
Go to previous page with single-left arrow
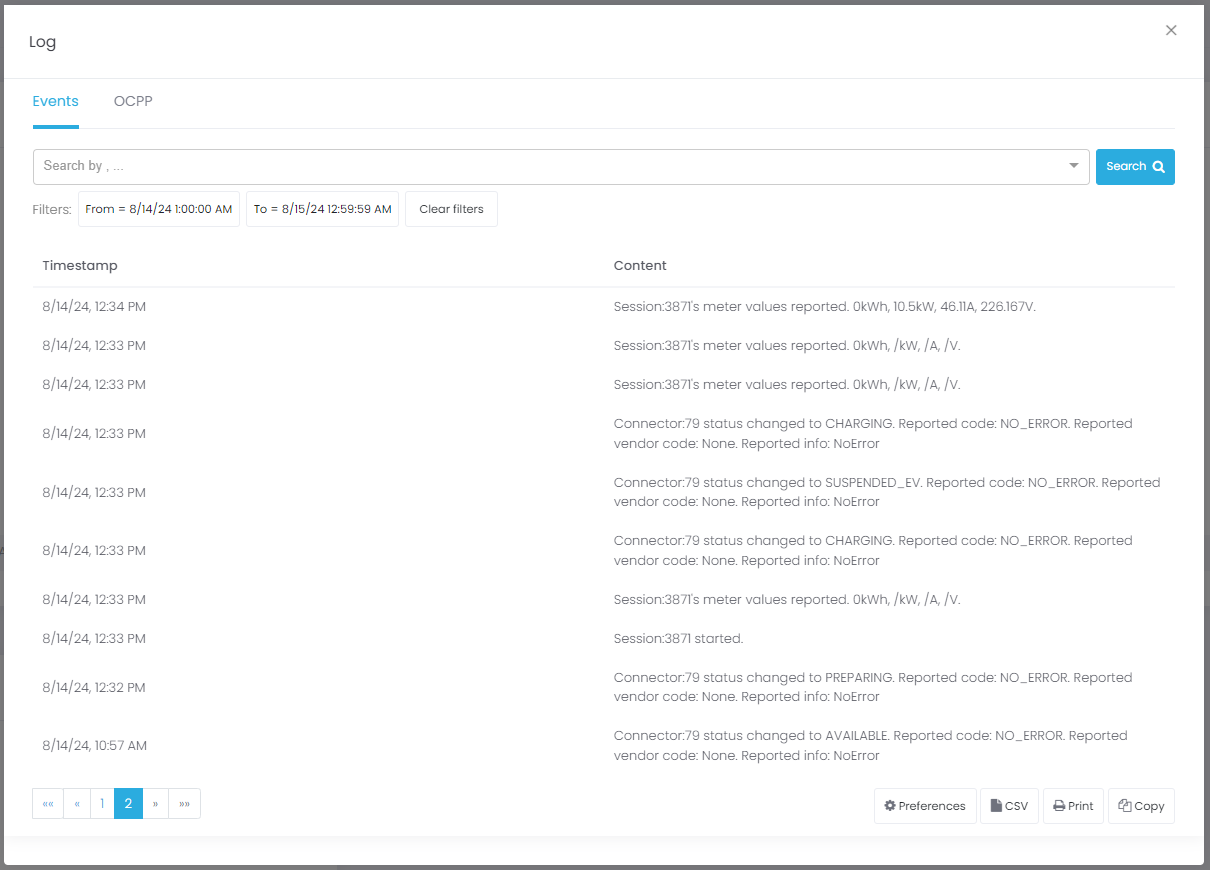coord(77,804)
